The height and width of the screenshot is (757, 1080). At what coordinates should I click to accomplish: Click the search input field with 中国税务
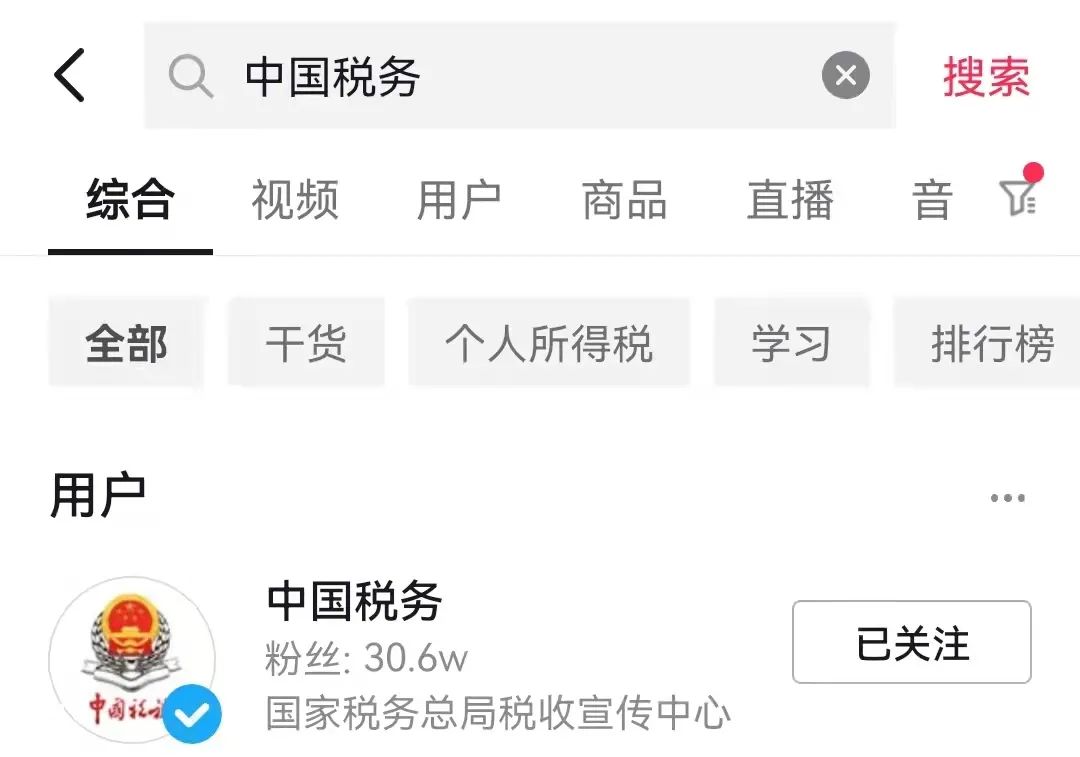[x=520, y=75]
